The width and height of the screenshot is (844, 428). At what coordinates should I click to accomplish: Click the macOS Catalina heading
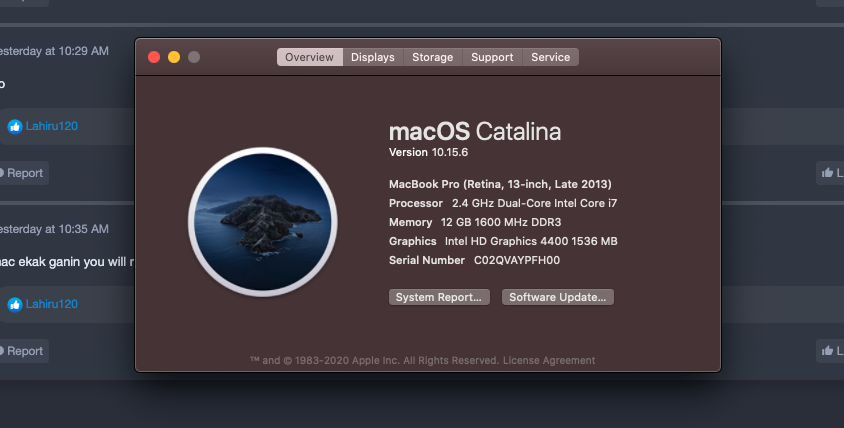point(475,131)
